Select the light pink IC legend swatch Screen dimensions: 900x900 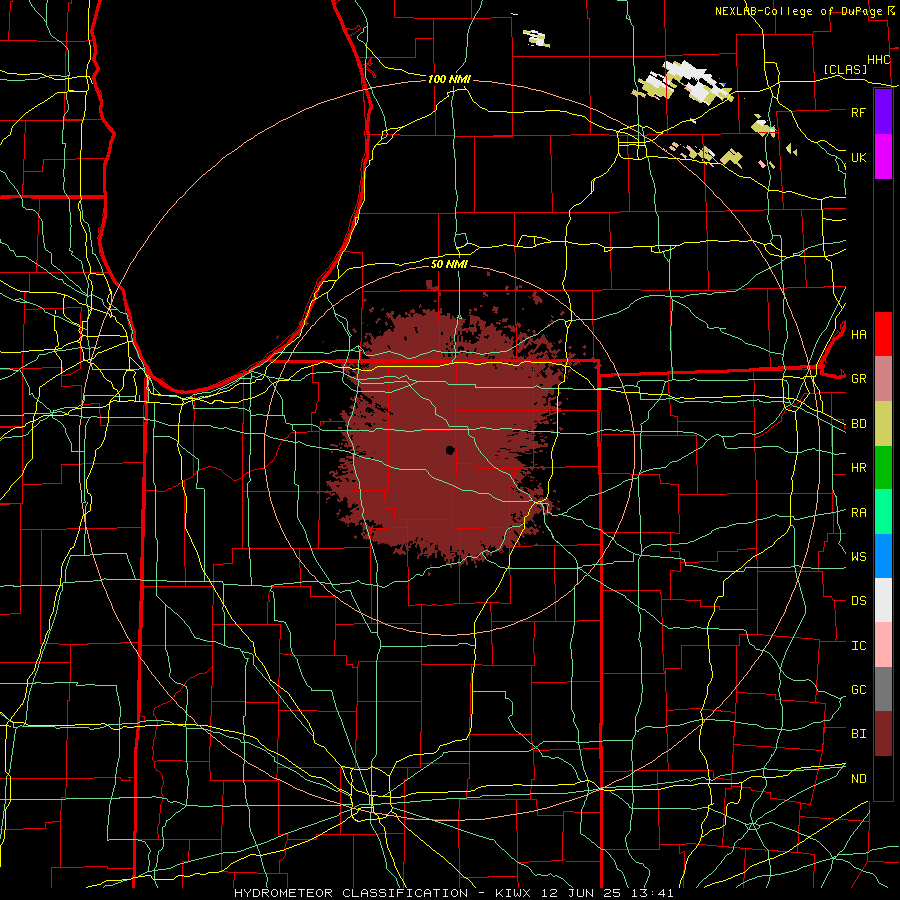click(883, 645)
